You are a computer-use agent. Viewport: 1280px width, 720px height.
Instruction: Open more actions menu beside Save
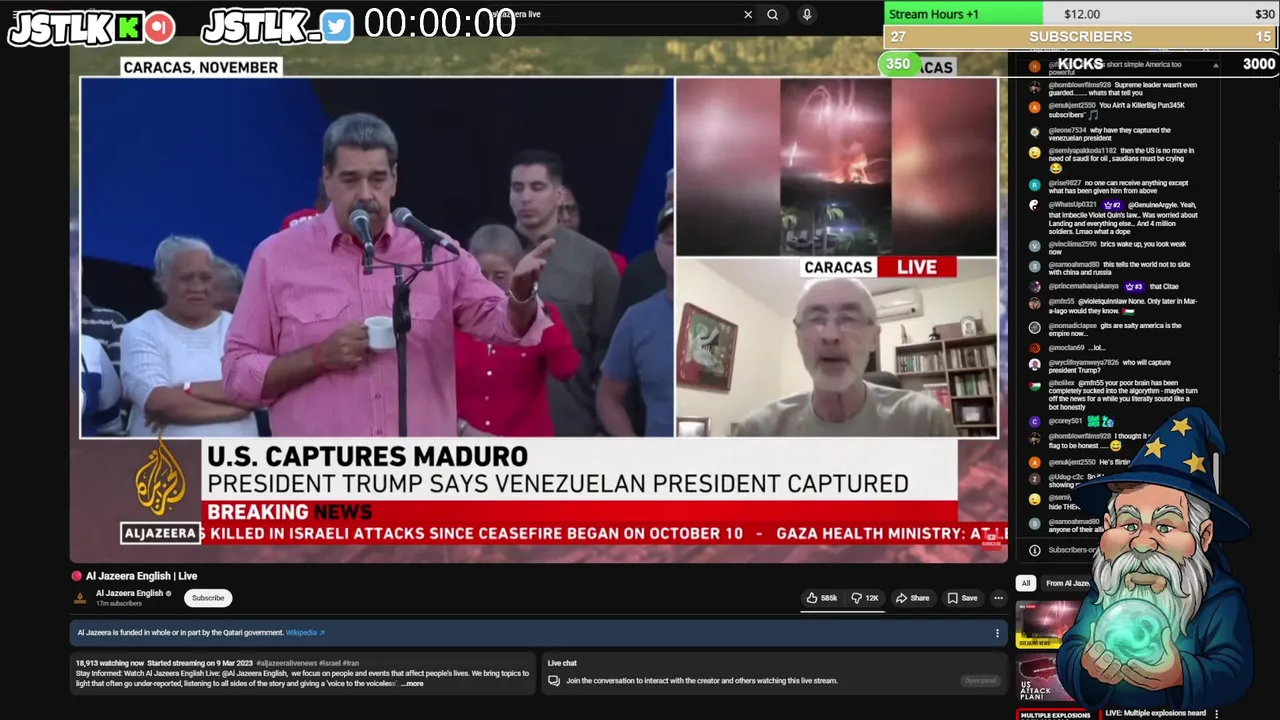tap(998, 598)
